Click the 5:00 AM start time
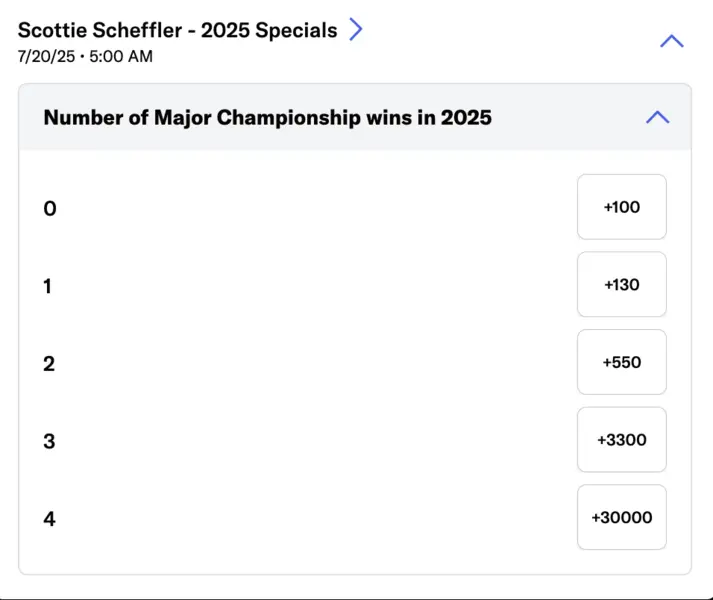This screenshot has height=600, width=713. [121, 56]
